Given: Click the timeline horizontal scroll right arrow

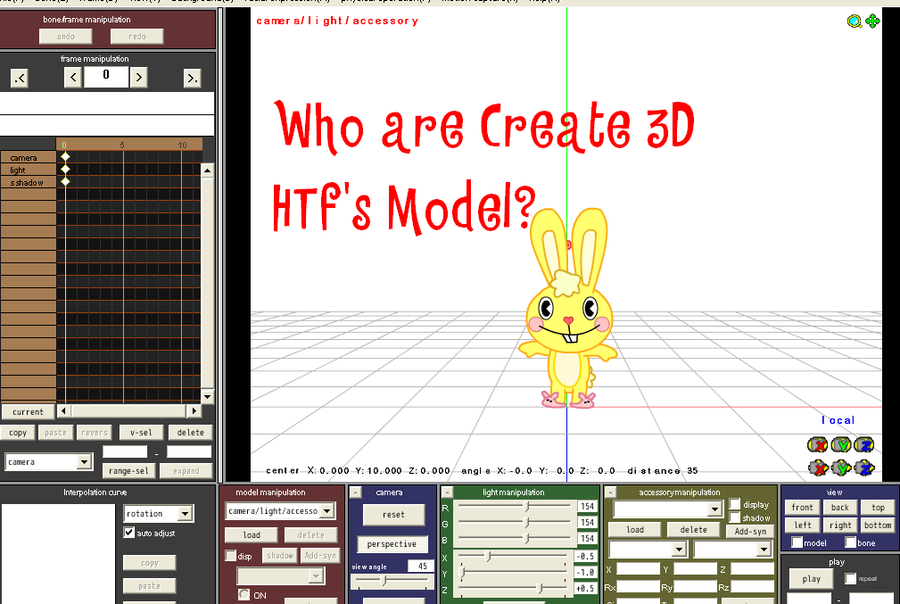Looking at the screenshot, I should pos(194,411).
